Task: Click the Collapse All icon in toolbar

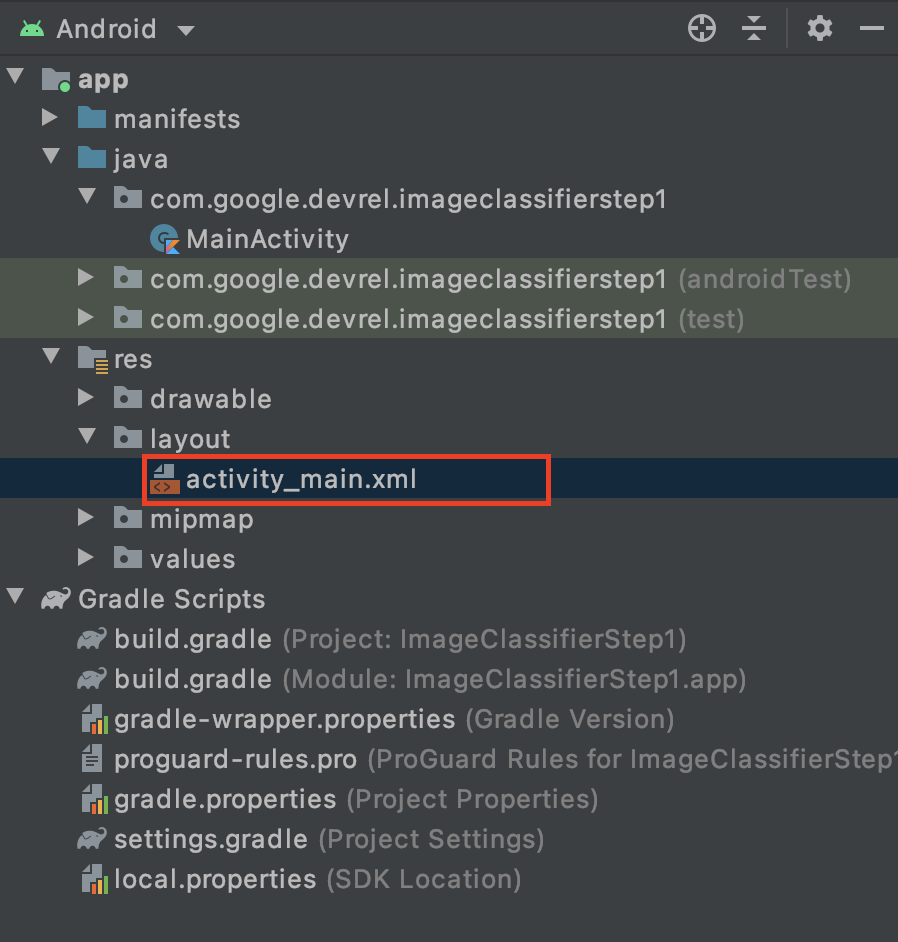Action: coord(754,29)
